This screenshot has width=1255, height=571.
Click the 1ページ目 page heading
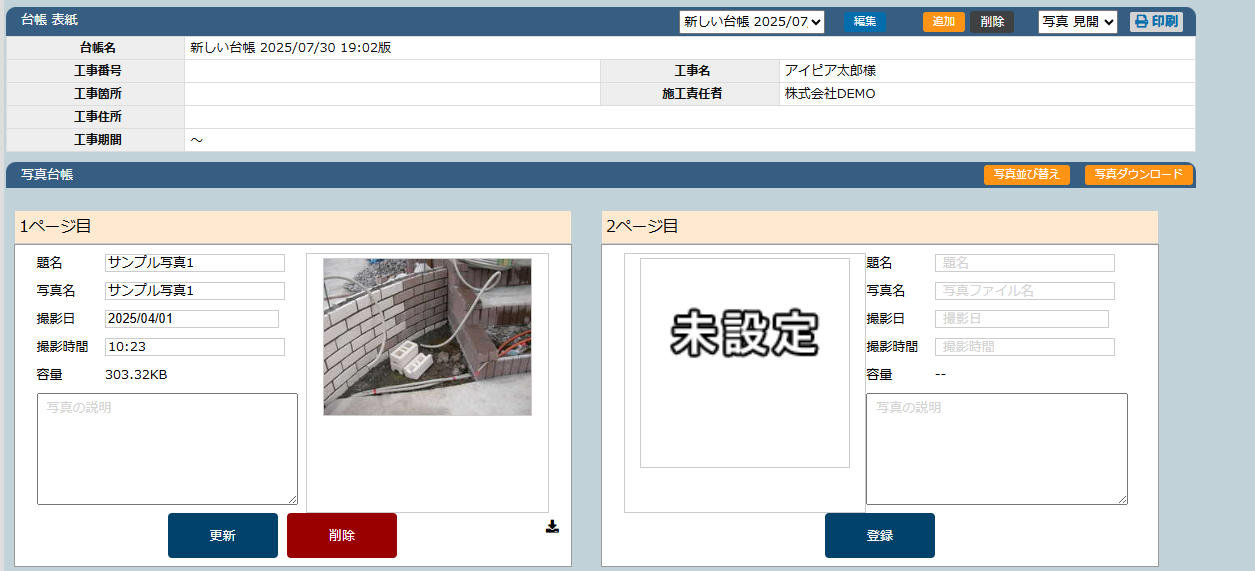tap(56, 227)
